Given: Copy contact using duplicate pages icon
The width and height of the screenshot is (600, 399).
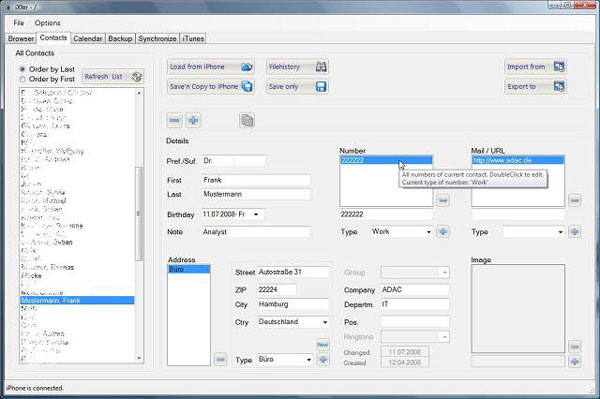Looking at the screenshot, I should pyautogui.click(x=247, y=121).
